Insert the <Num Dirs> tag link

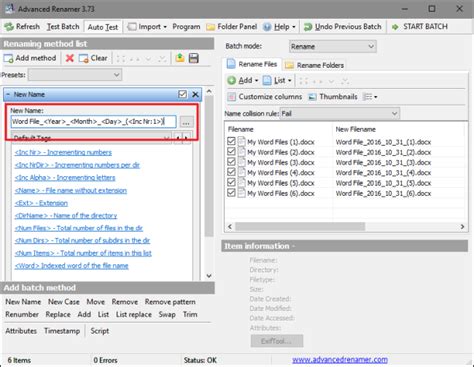[x=82, y=240]
